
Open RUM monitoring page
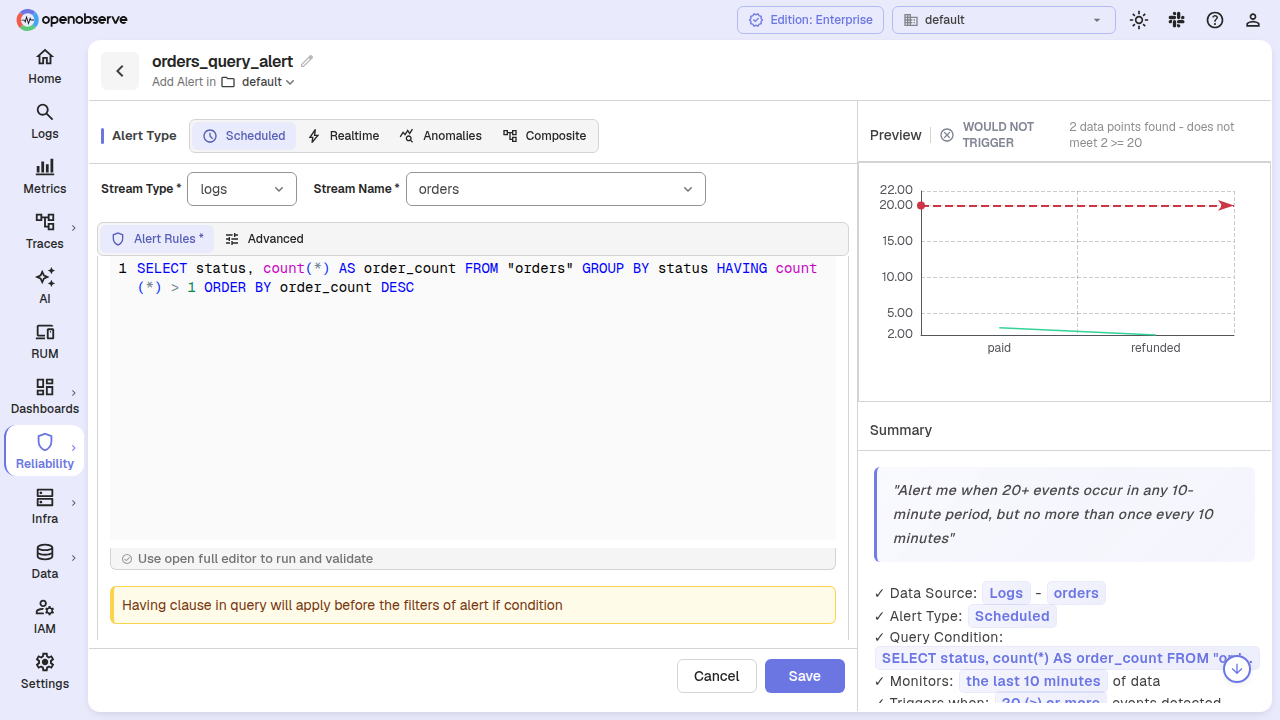pyautogui.click(x=44, y=342)
